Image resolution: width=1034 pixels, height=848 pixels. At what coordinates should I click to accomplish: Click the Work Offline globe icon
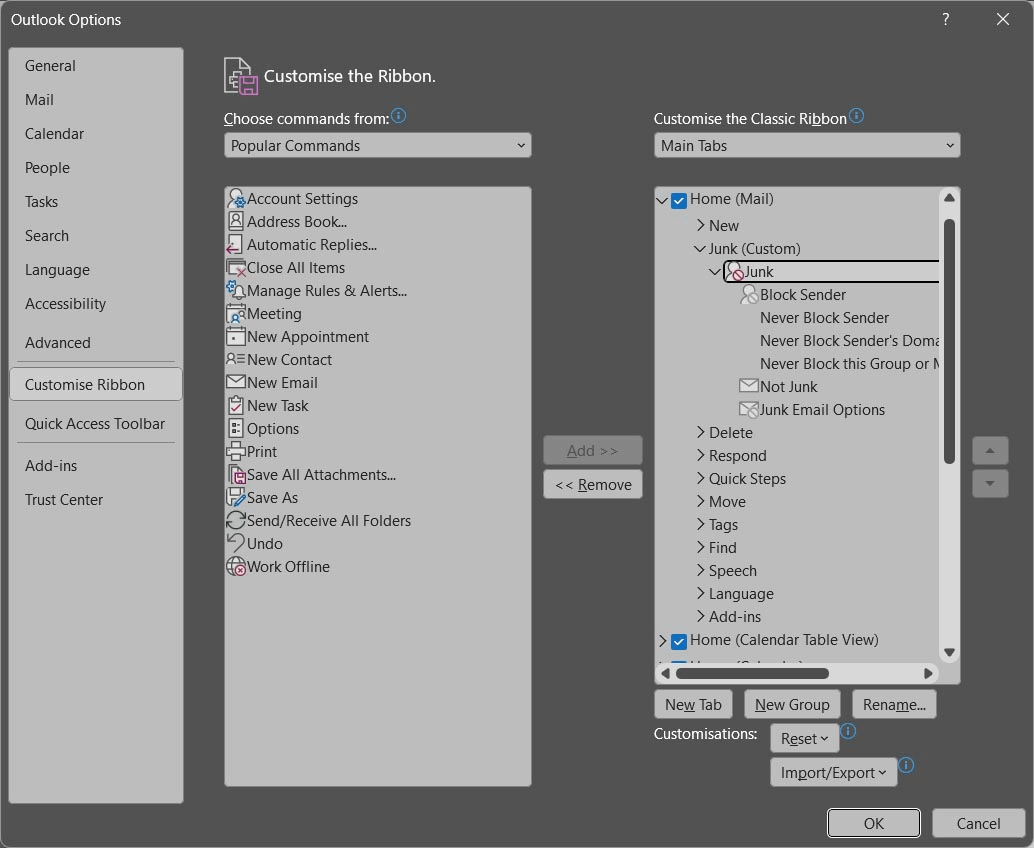pos(235,566)
